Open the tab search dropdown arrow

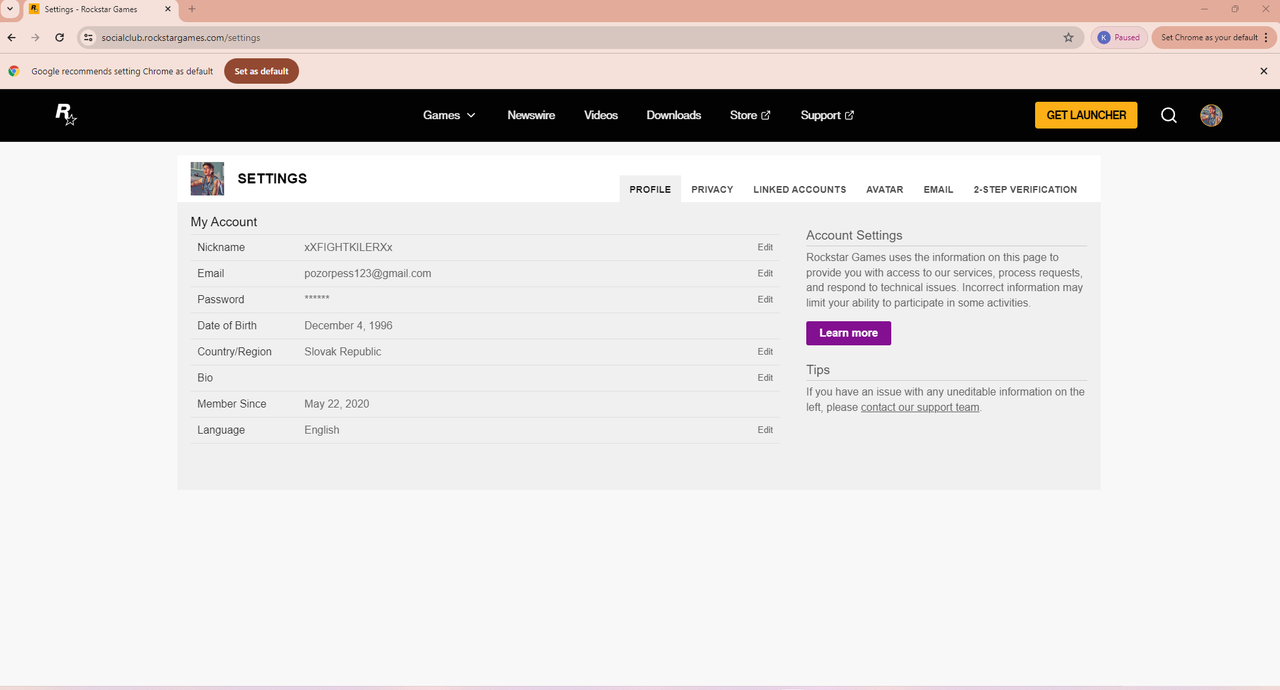[9, 9]
